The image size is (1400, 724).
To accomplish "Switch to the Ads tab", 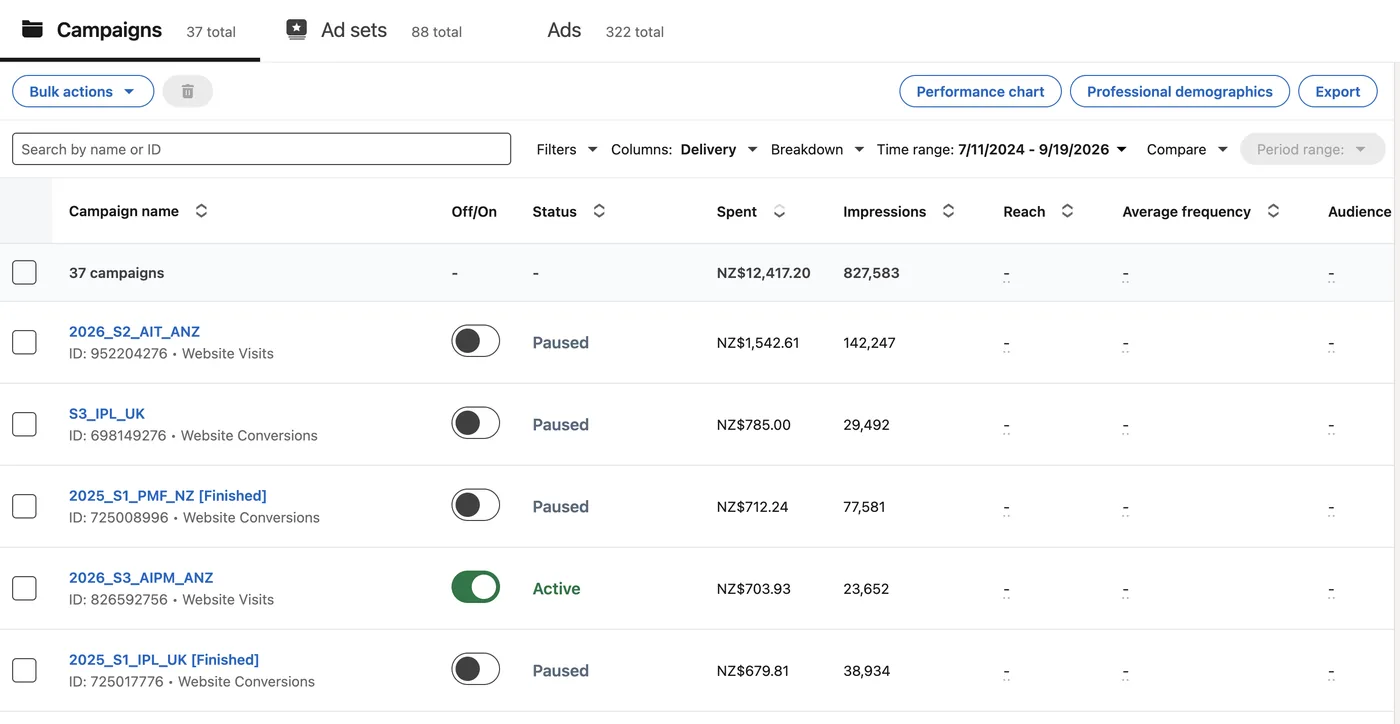I will pyautogui.click(x=605, y=31).
